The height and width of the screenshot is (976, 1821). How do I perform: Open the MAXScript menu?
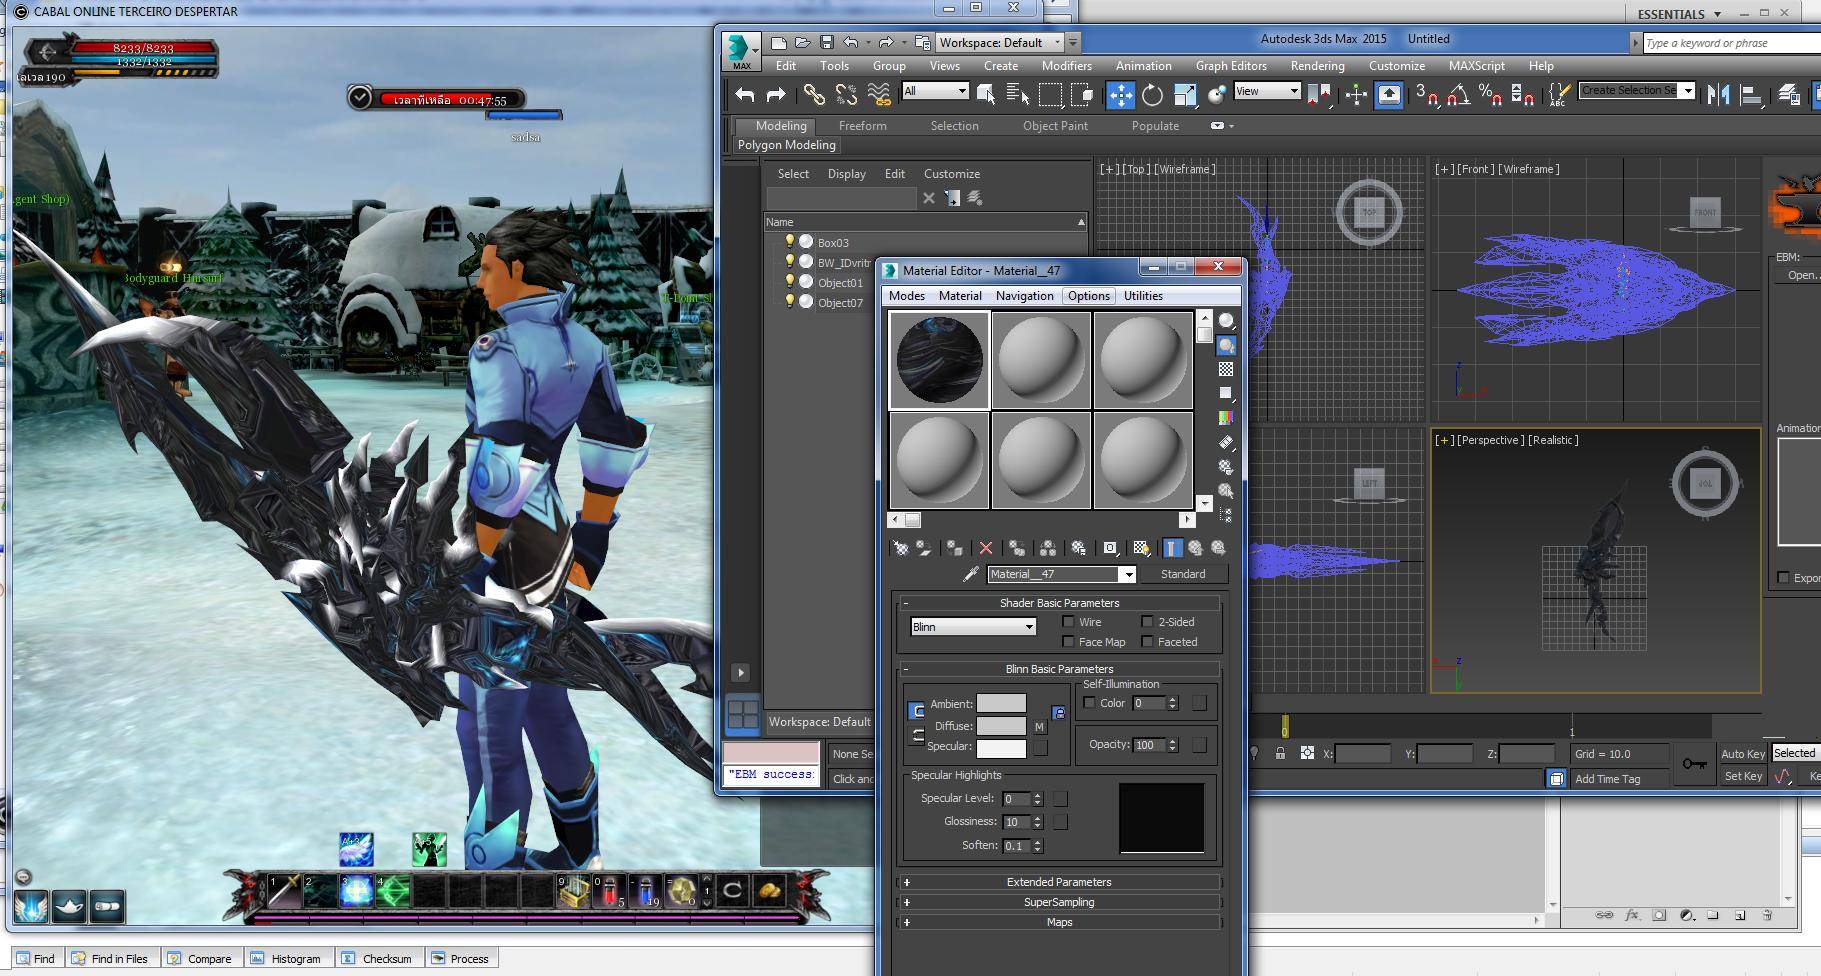[x=1476, y=66]
